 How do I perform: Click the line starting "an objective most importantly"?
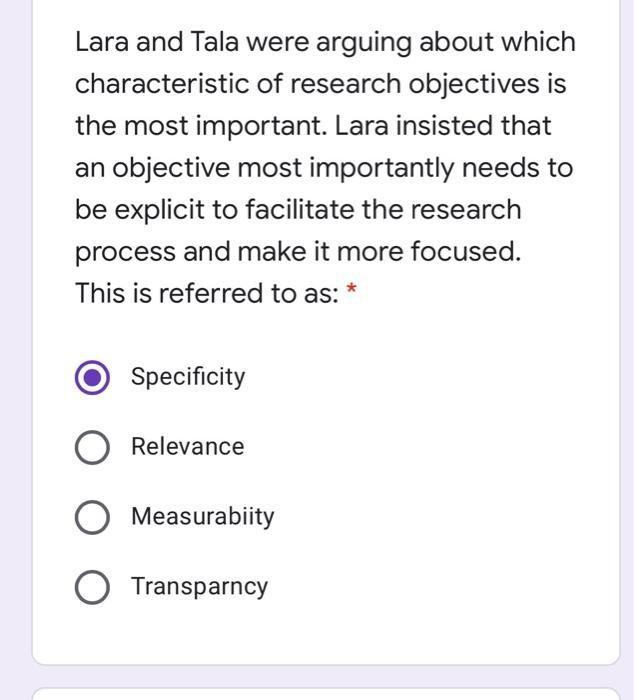pyautogui.click(x=324, y=169)
